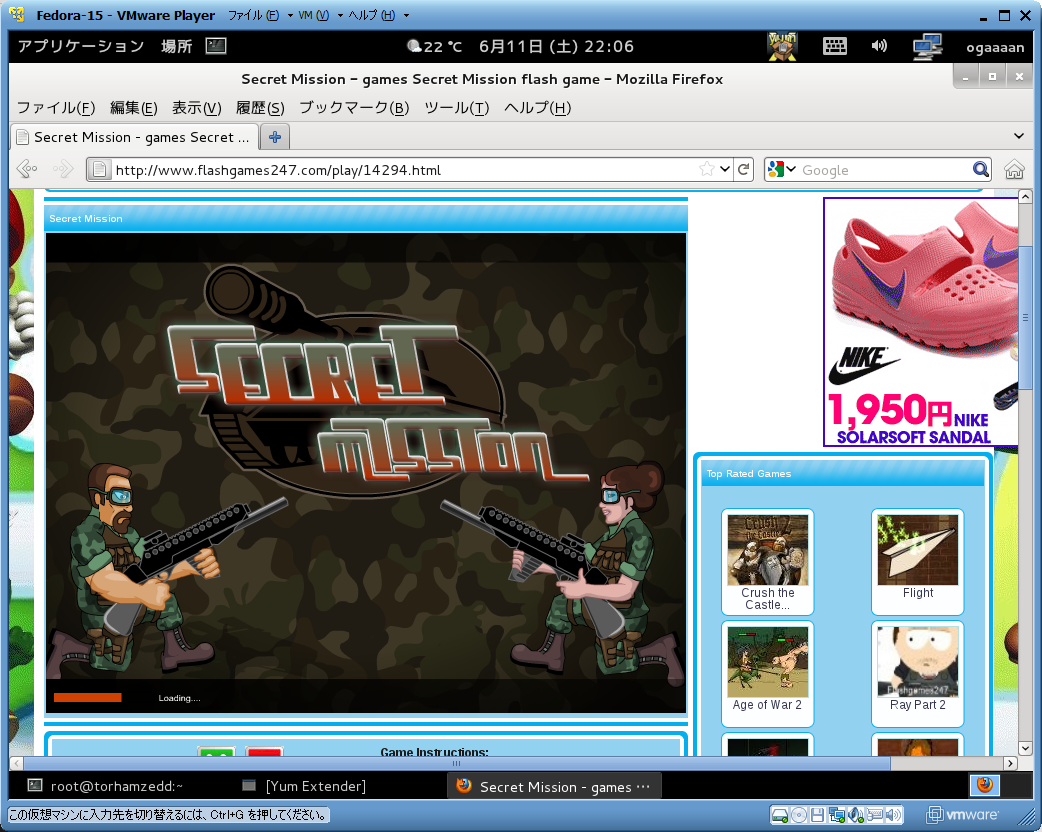Open Firefox ツール(T) menu
The height and width of the screenshot is (832, 1042).
point(457,108)
